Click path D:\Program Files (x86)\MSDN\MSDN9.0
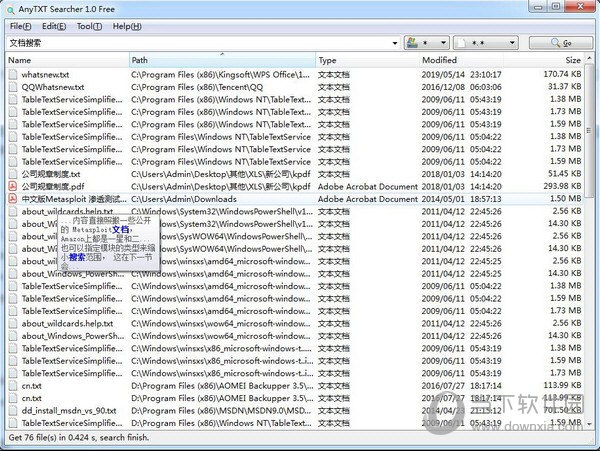 point(221,411)
